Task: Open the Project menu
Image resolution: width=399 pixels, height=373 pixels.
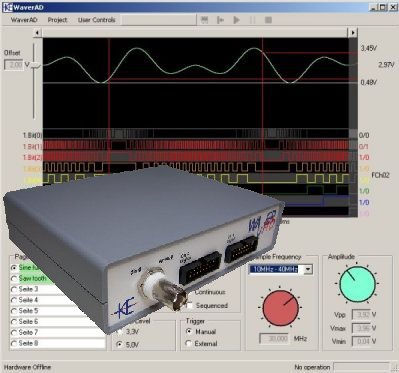Action: tap(57, 20)
